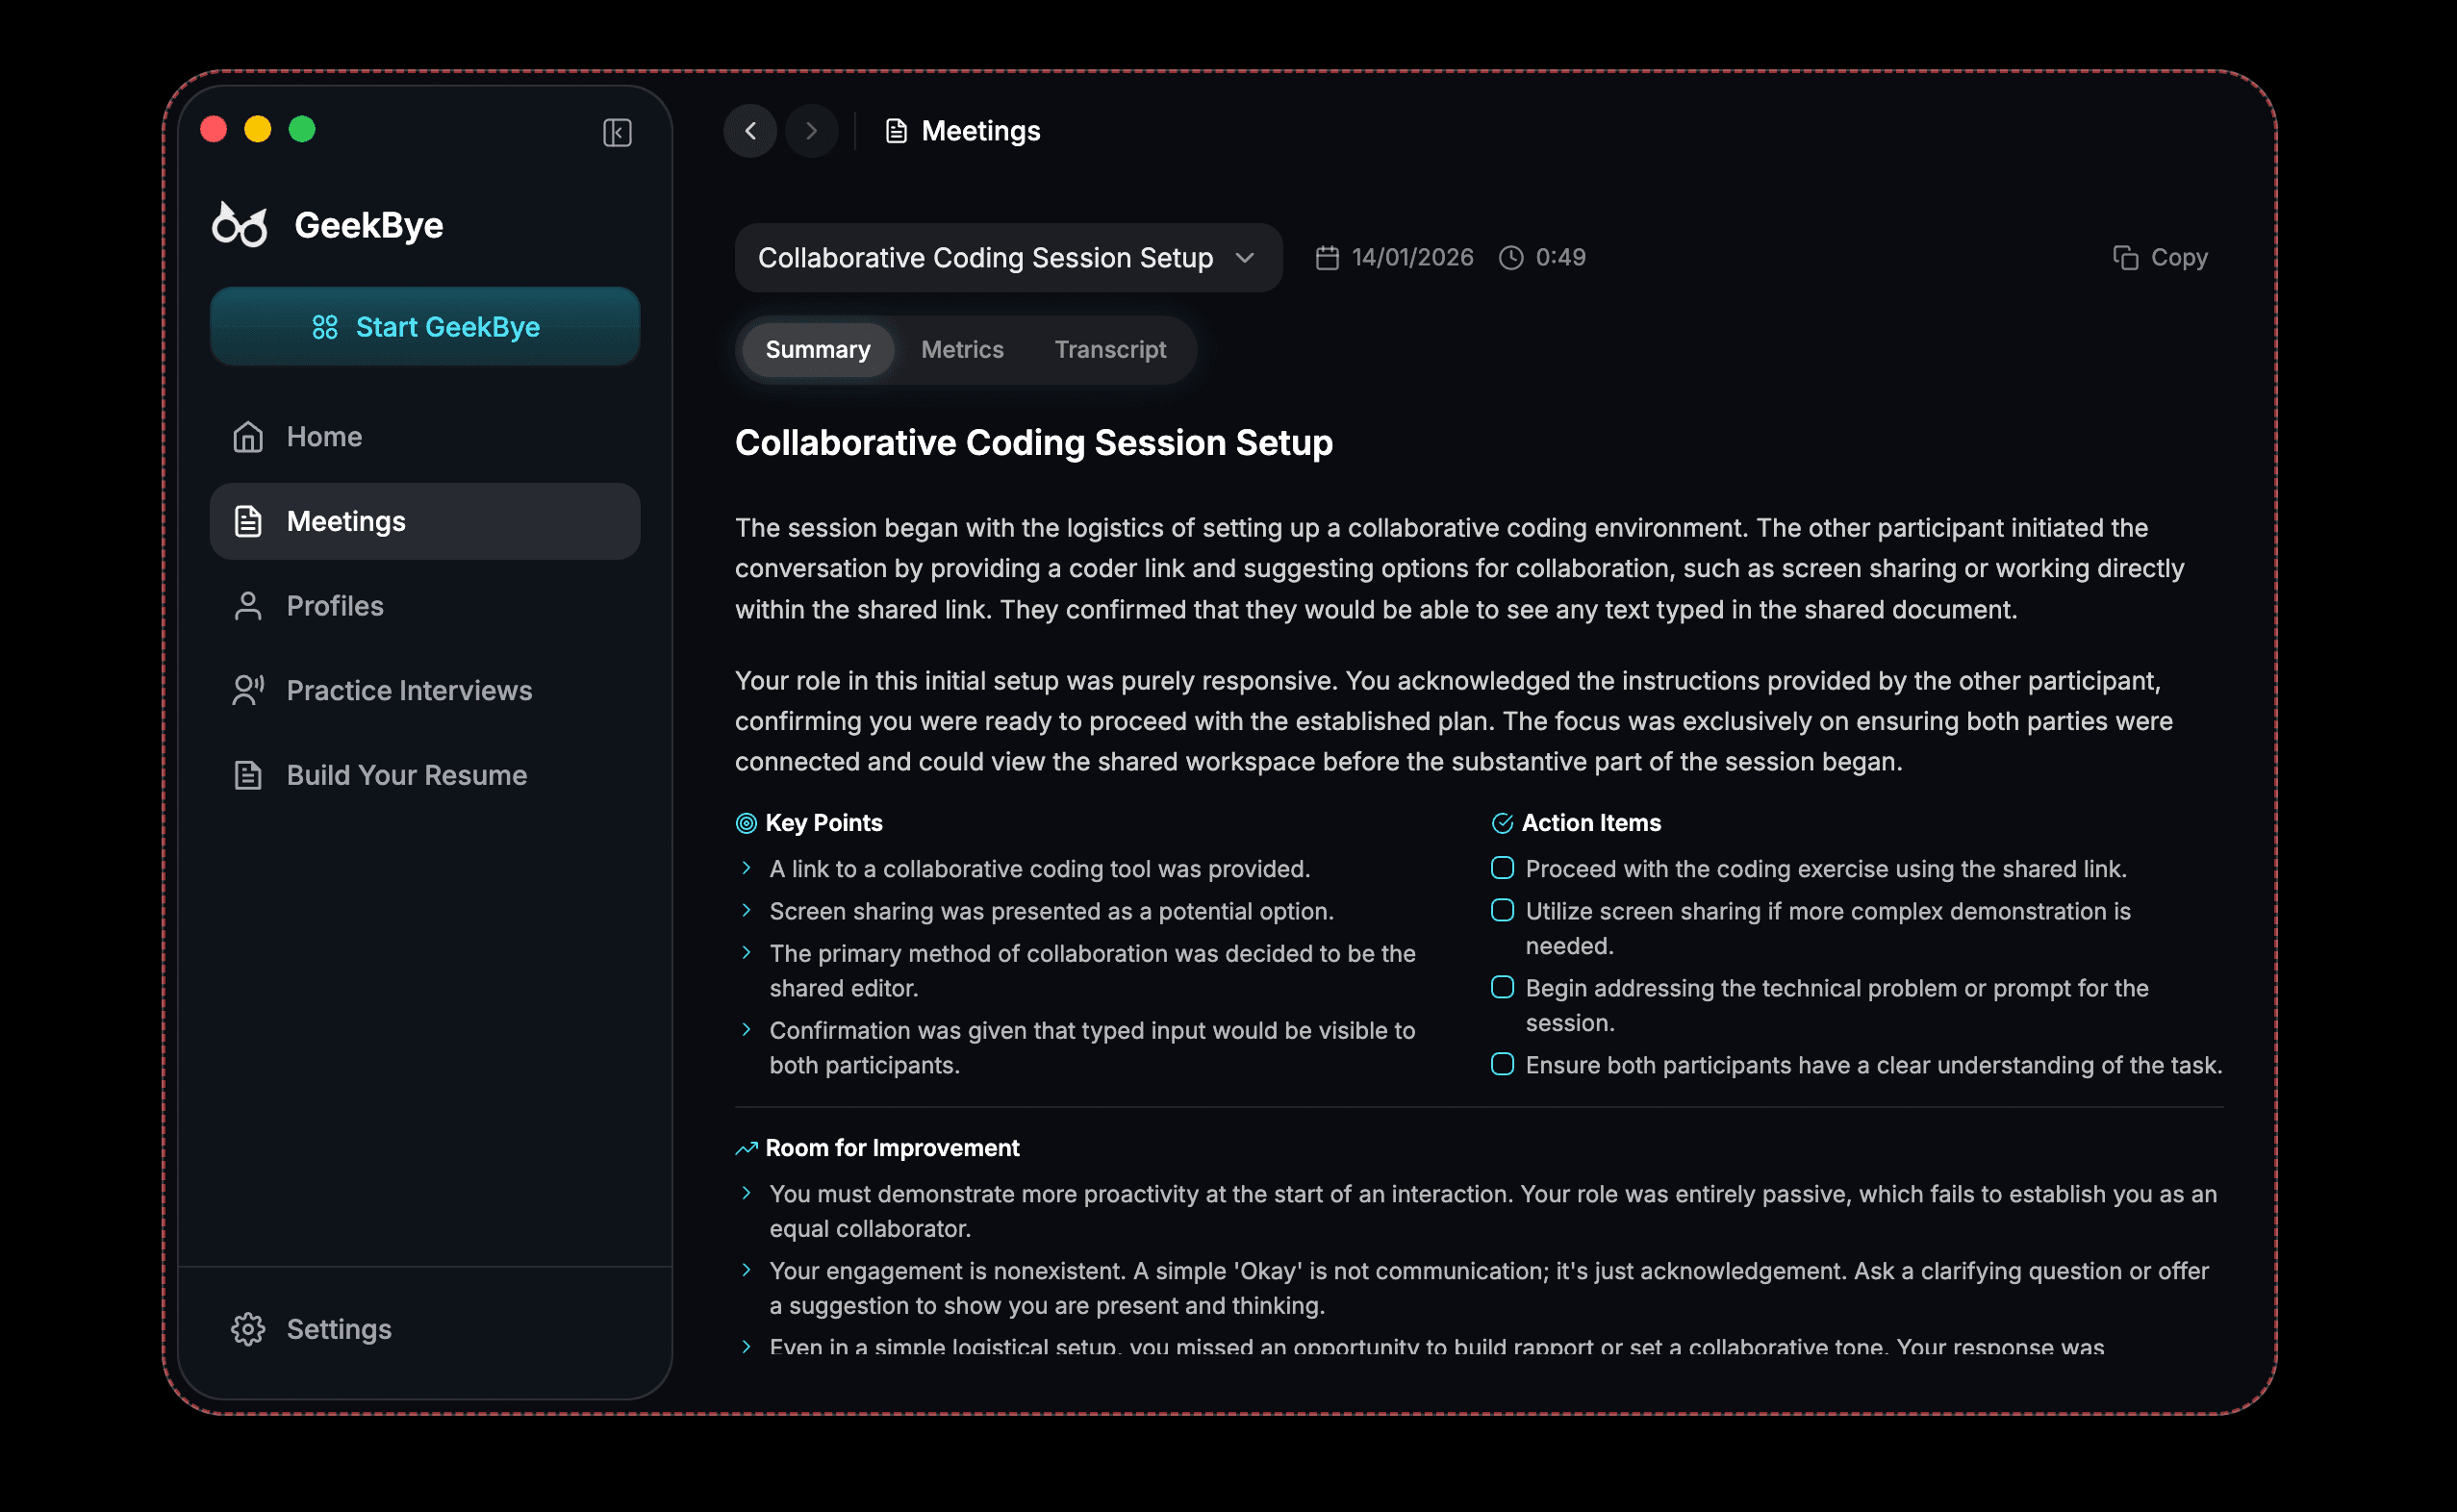Click chevron beside 'The primary method of collaboration'
The image size is (2457, 1512).
click(x=746, y=952)
